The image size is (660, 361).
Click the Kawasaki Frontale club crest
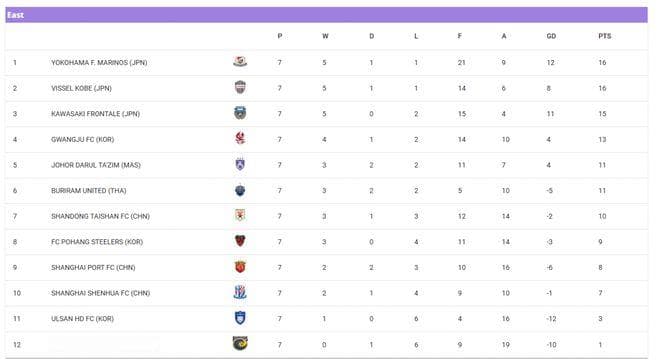pyautogui.click(x=240, y=113)
